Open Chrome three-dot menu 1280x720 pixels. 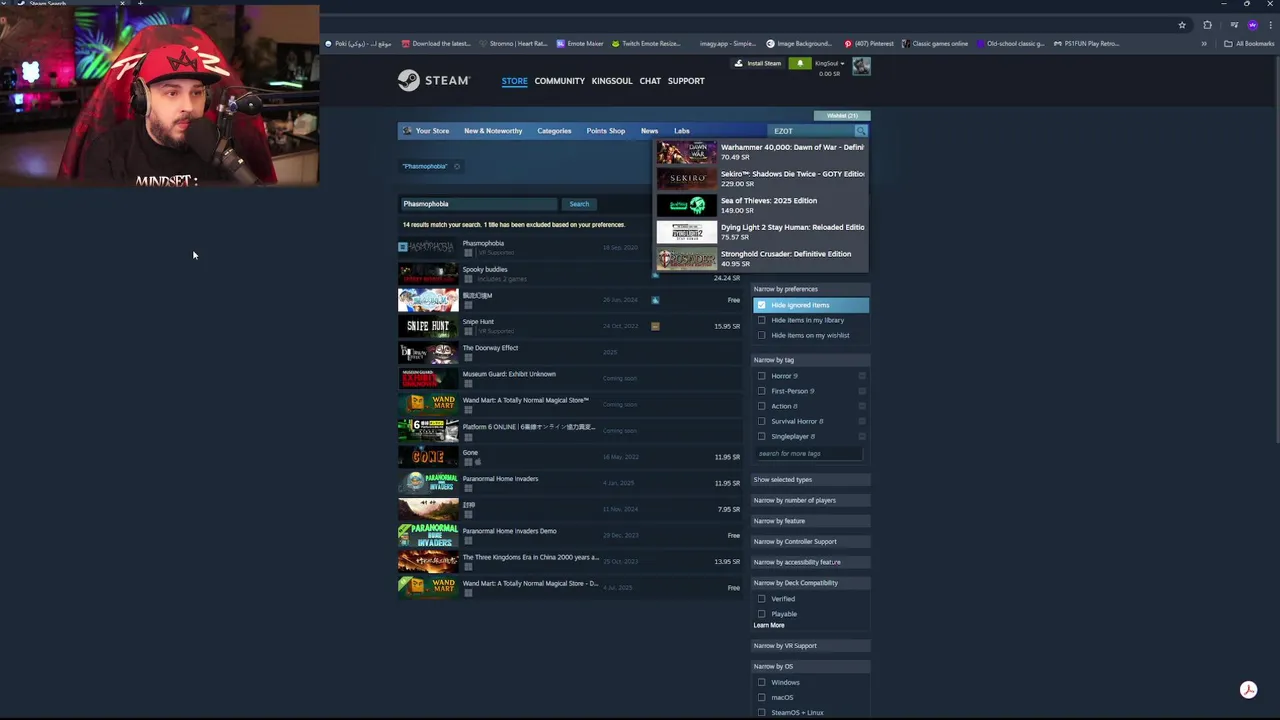(1270, 25)
